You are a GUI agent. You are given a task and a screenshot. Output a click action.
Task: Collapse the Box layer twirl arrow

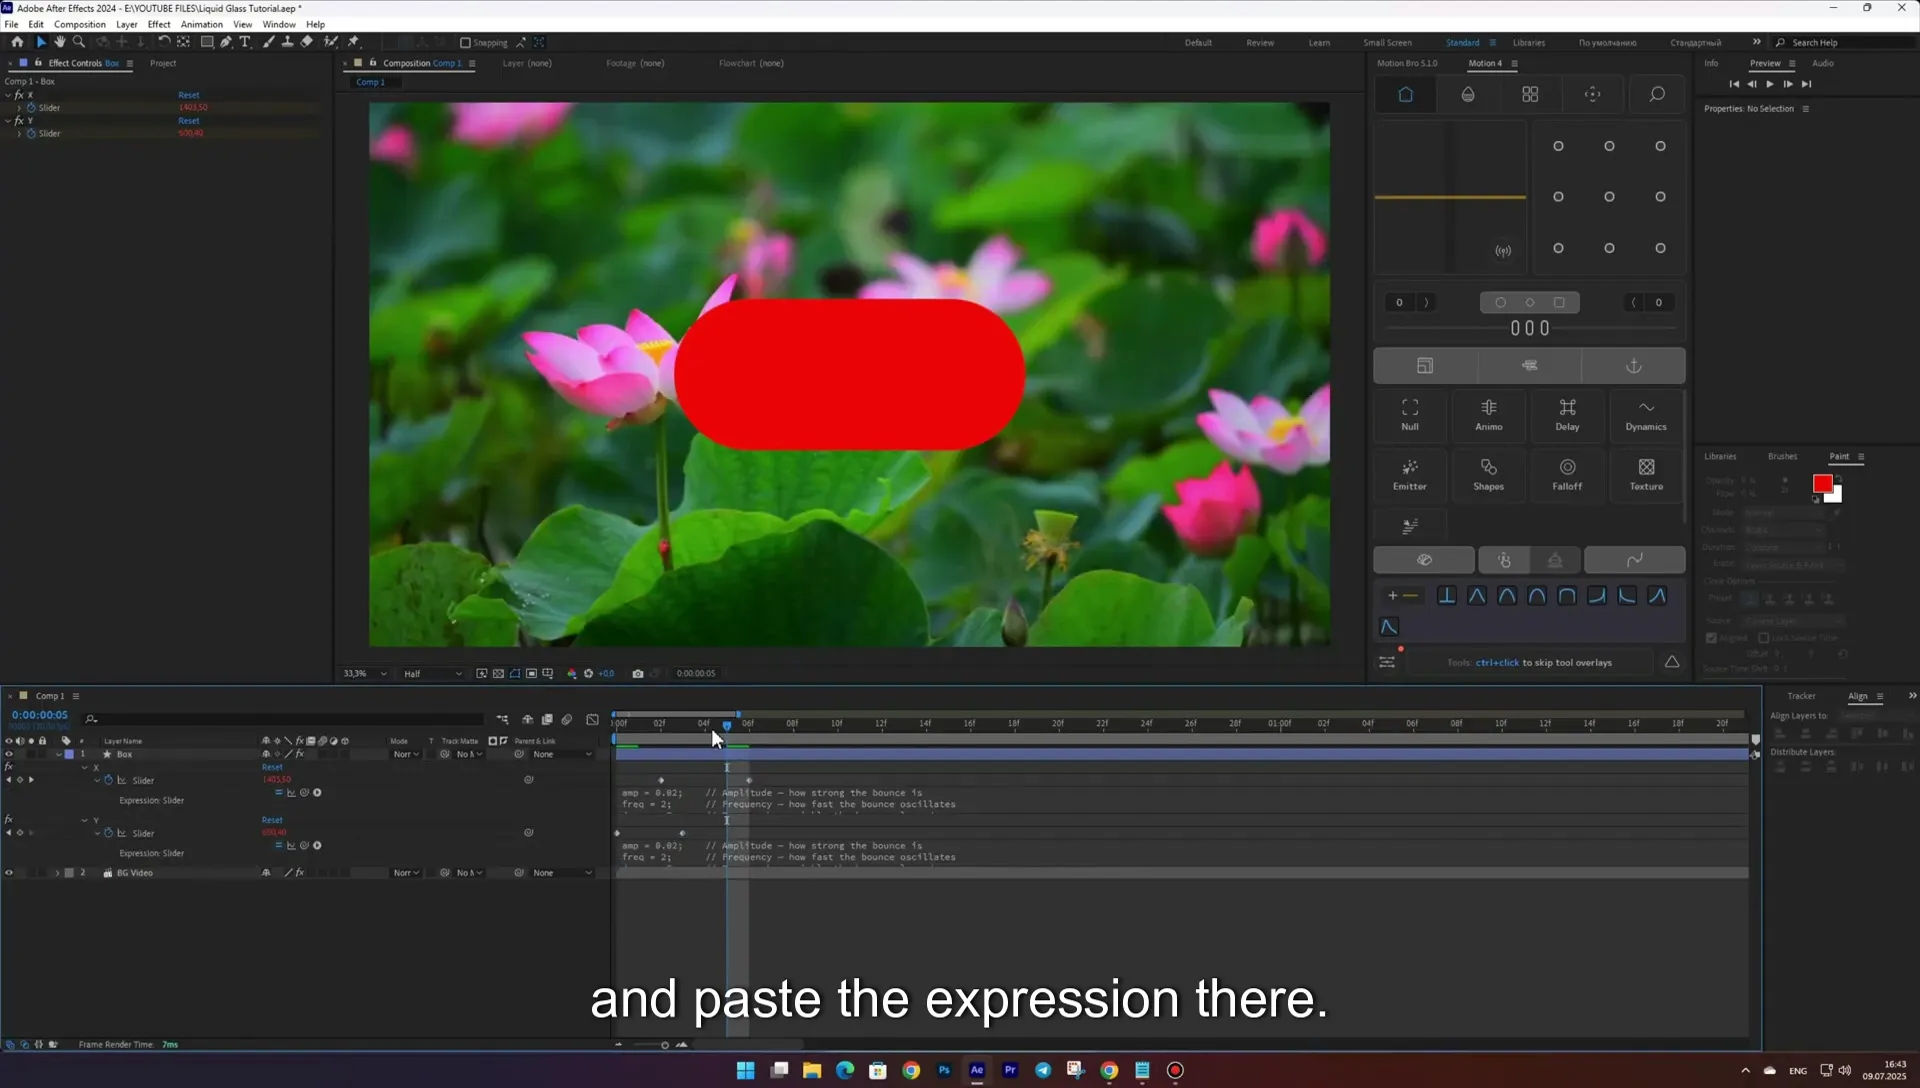(57, 754)
